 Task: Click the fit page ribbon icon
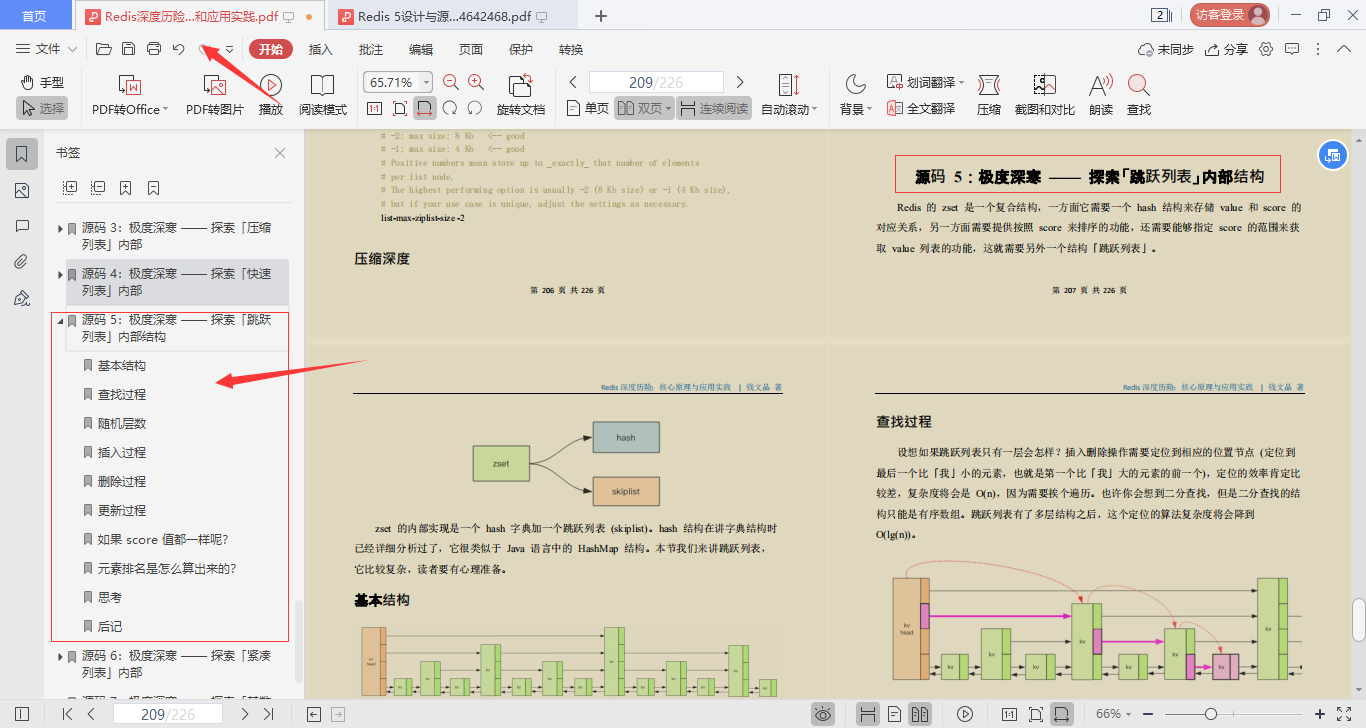tap(400, 108)
